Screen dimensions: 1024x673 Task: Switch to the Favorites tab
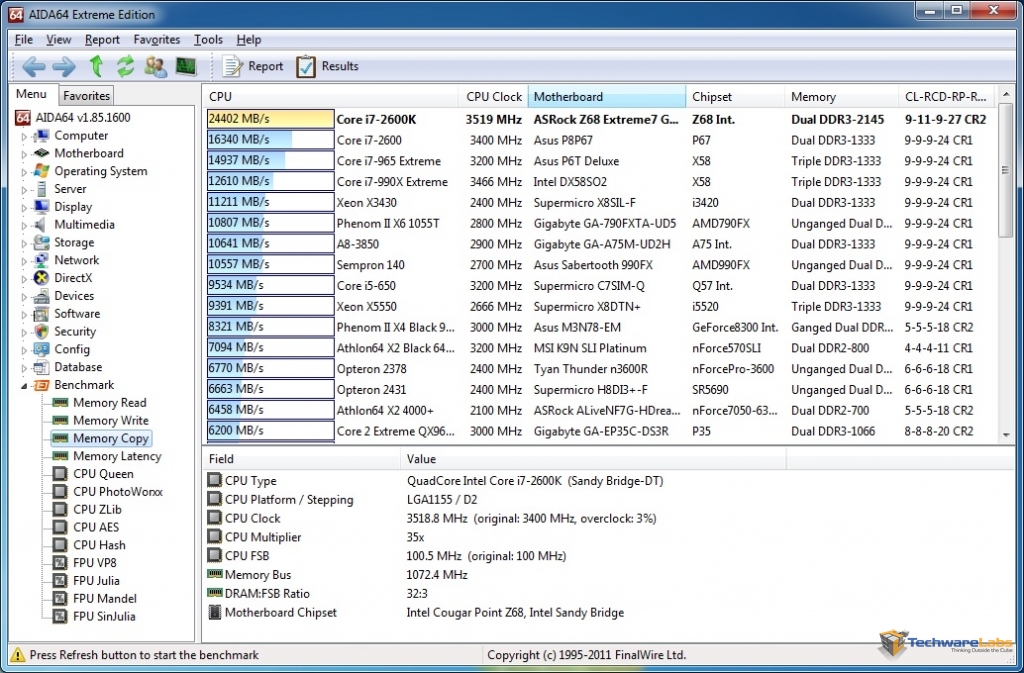[x=86, y=96]
